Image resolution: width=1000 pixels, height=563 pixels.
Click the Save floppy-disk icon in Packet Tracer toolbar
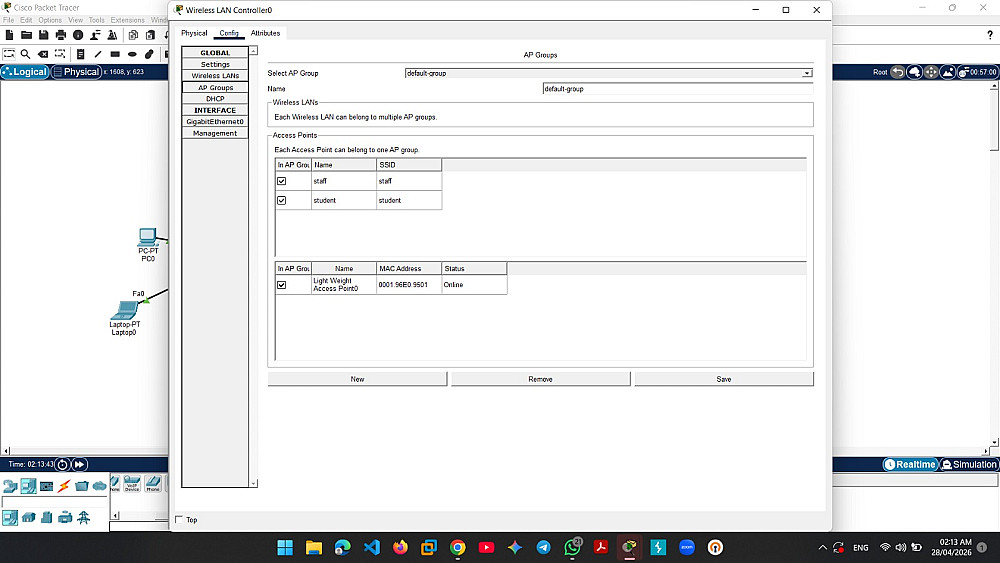click(x=43, y=34)
